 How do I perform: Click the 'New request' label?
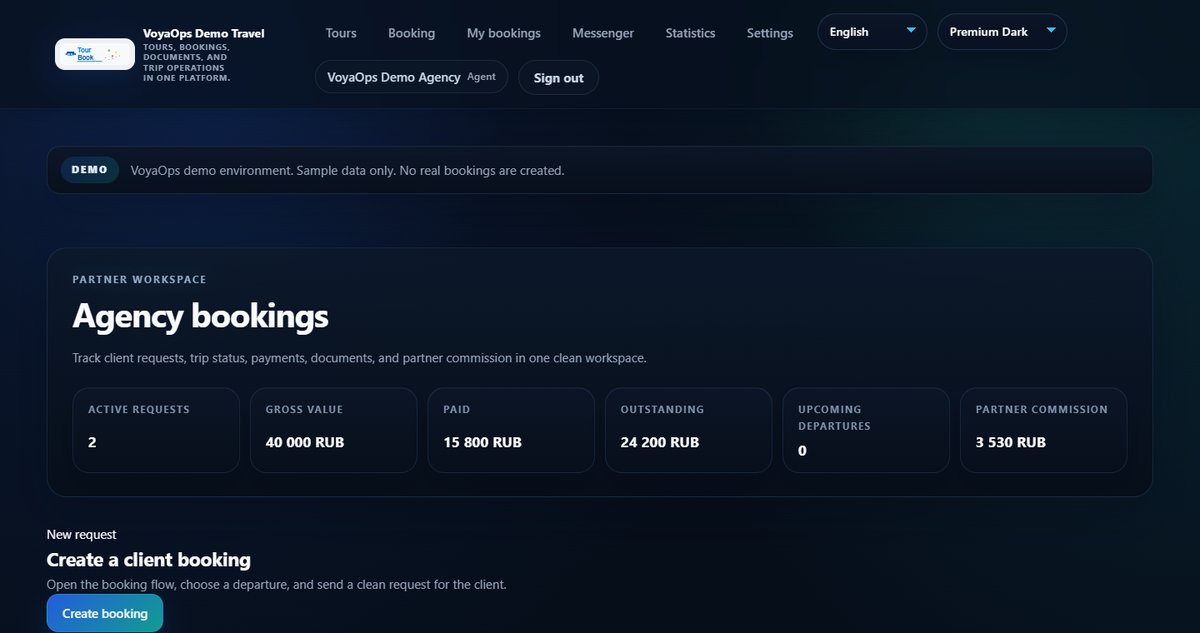click(82, 535)
